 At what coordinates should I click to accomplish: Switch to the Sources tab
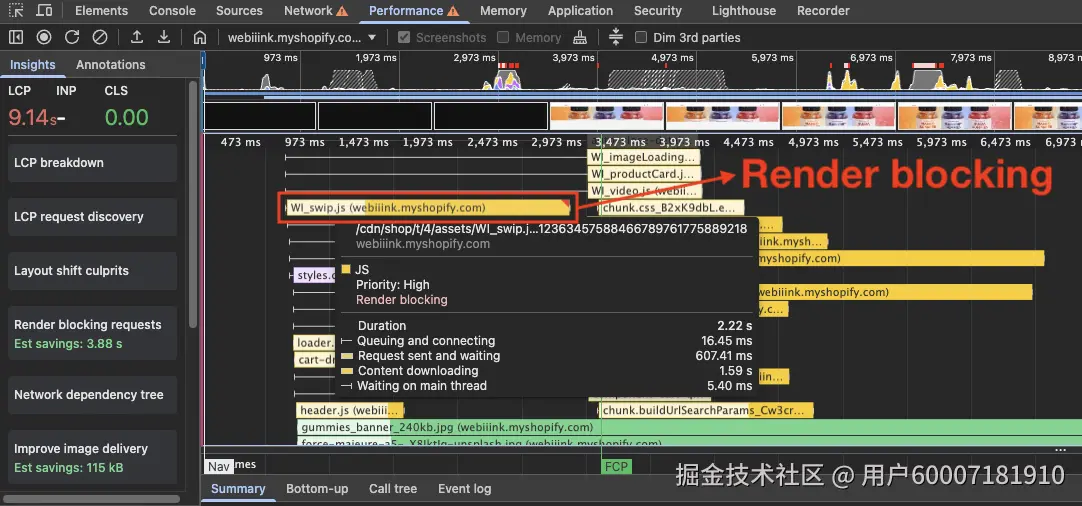[239, 10]
